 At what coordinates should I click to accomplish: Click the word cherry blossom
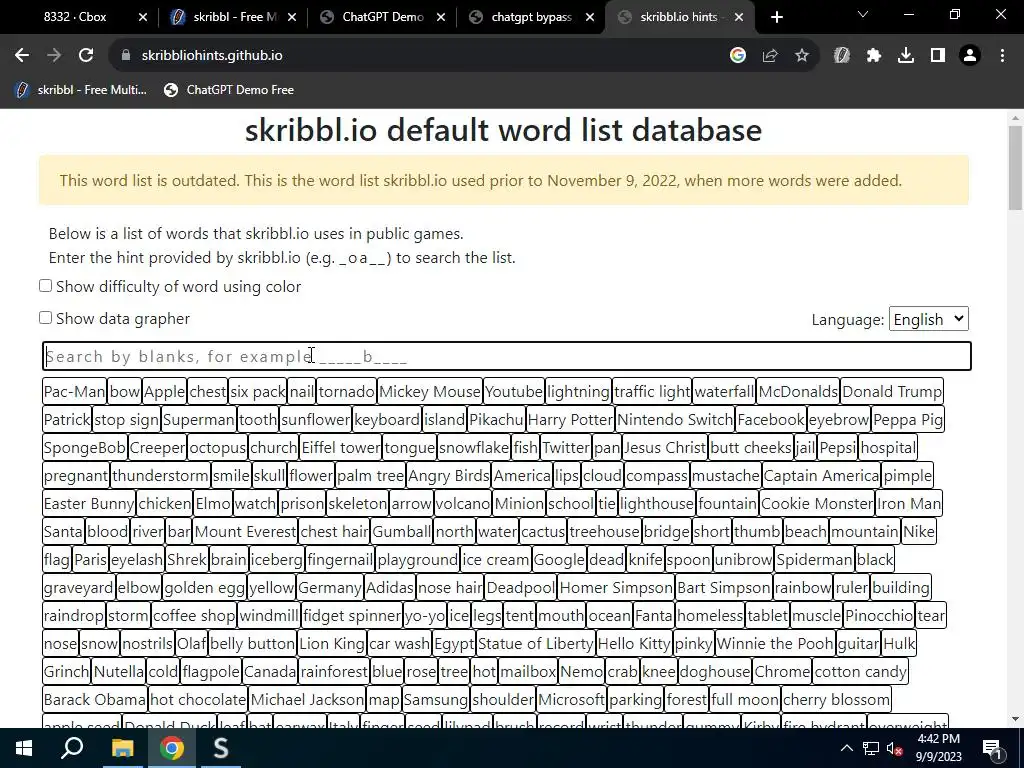tap(837, 700)
